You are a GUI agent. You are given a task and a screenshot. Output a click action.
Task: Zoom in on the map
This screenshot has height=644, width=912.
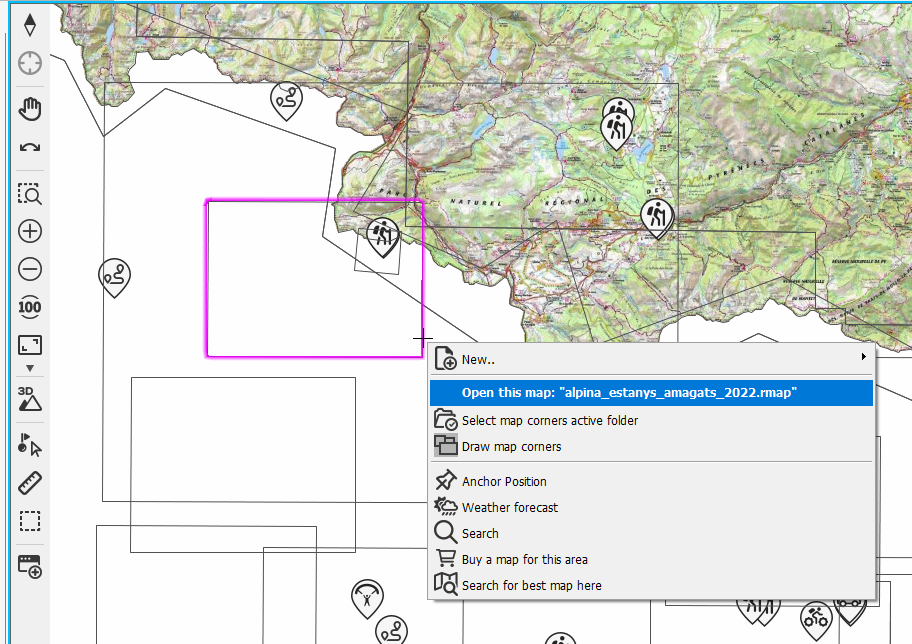pyautogui.click(x=29, y=231)
